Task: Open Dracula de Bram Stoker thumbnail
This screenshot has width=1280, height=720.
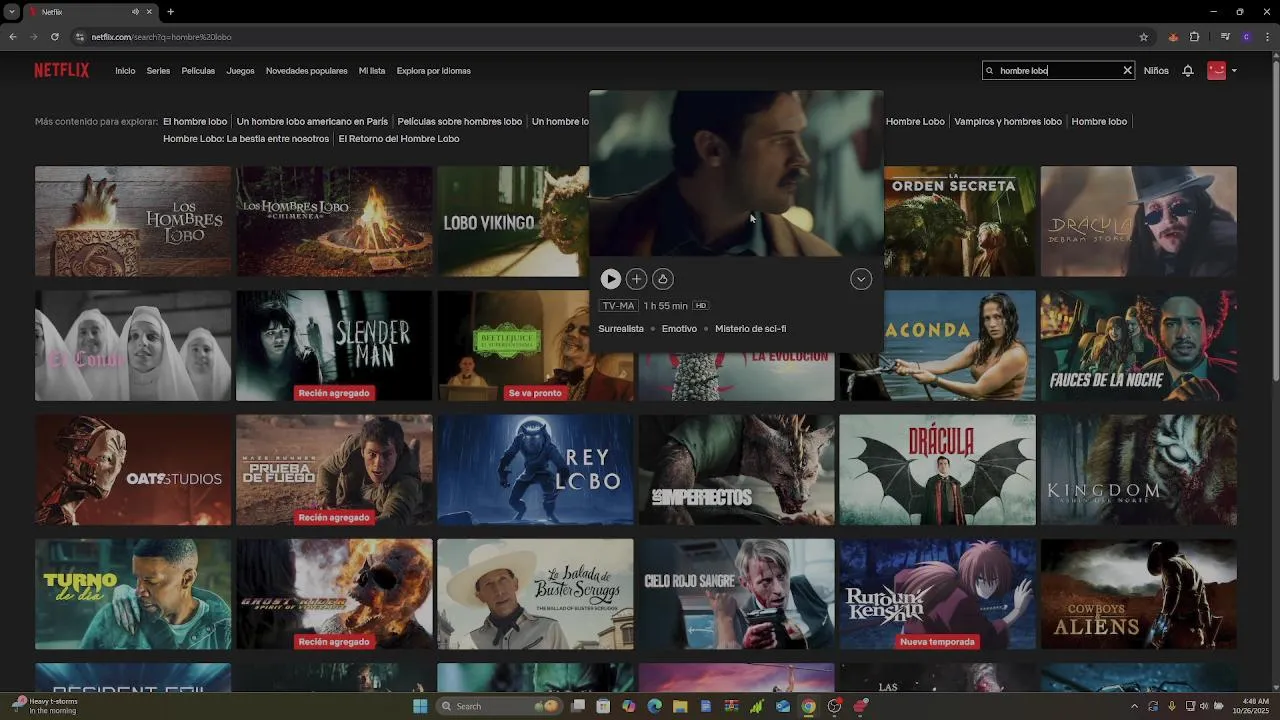Action: pyautogui.click(x=1138, y=221)
